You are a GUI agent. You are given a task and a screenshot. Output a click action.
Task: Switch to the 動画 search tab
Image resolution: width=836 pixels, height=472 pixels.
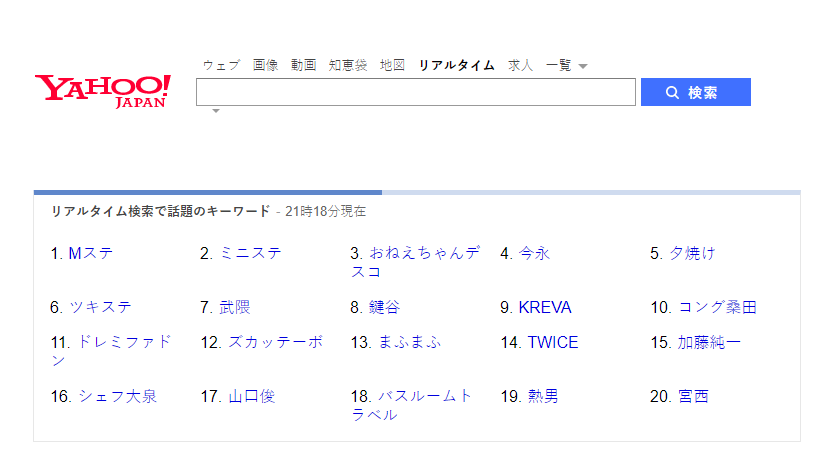click(x=303, y=65)
